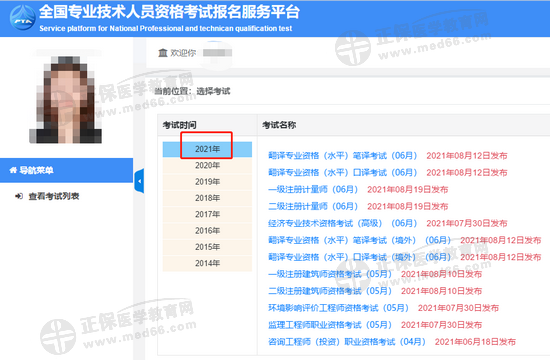This screenshot has height=360, width=550.
Task: Open 翻译专业资格(水平)笔译考试(06月) link
Action: 343,156
